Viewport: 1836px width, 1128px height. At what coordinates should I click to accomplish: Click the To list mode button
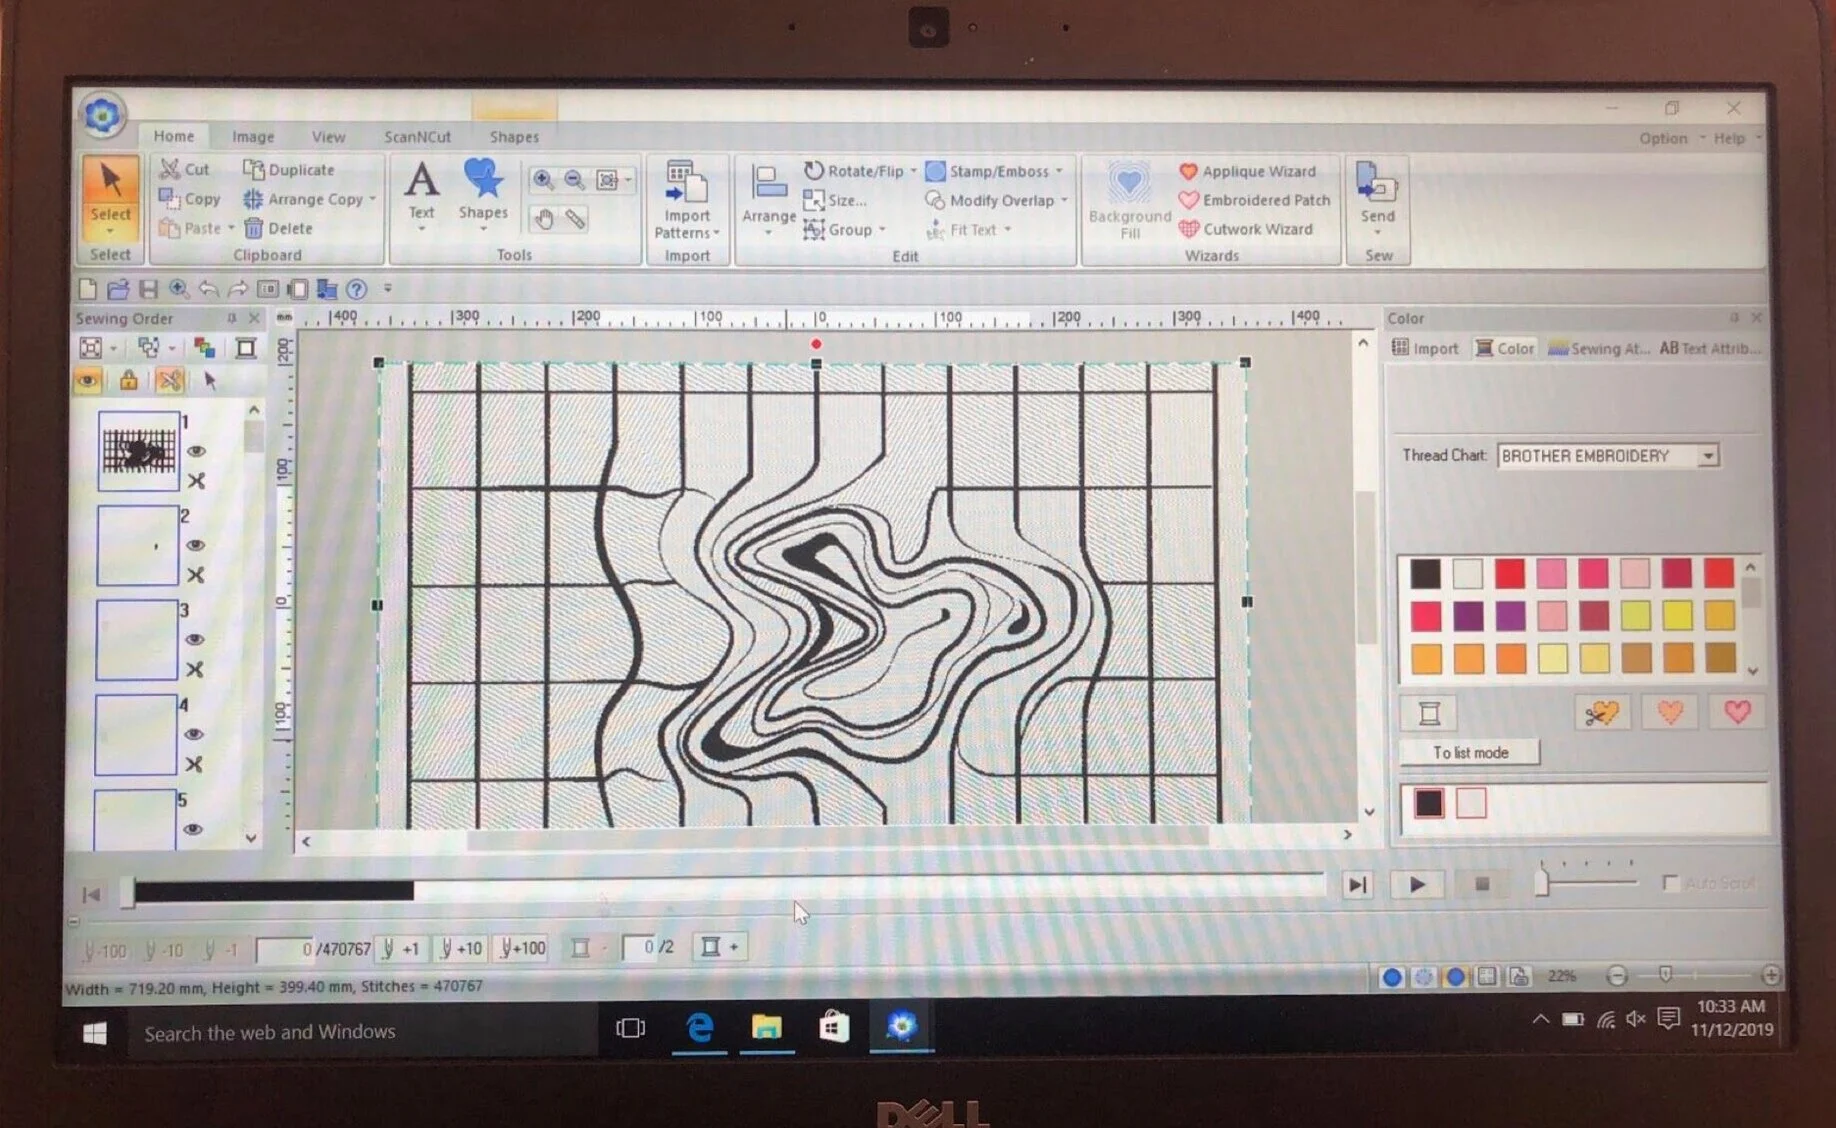coord(1470,752)
